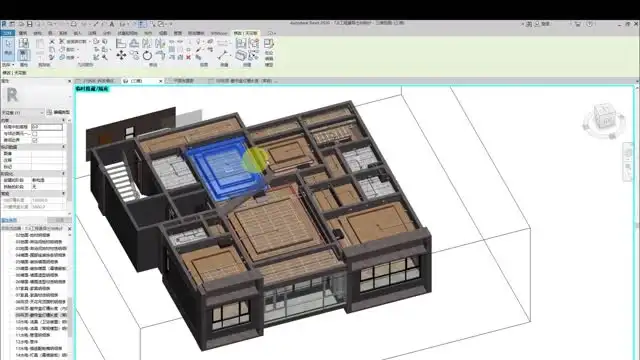The image size is (640, 360).
Task: Click Save in quick access toolbar
Action: 29,24
